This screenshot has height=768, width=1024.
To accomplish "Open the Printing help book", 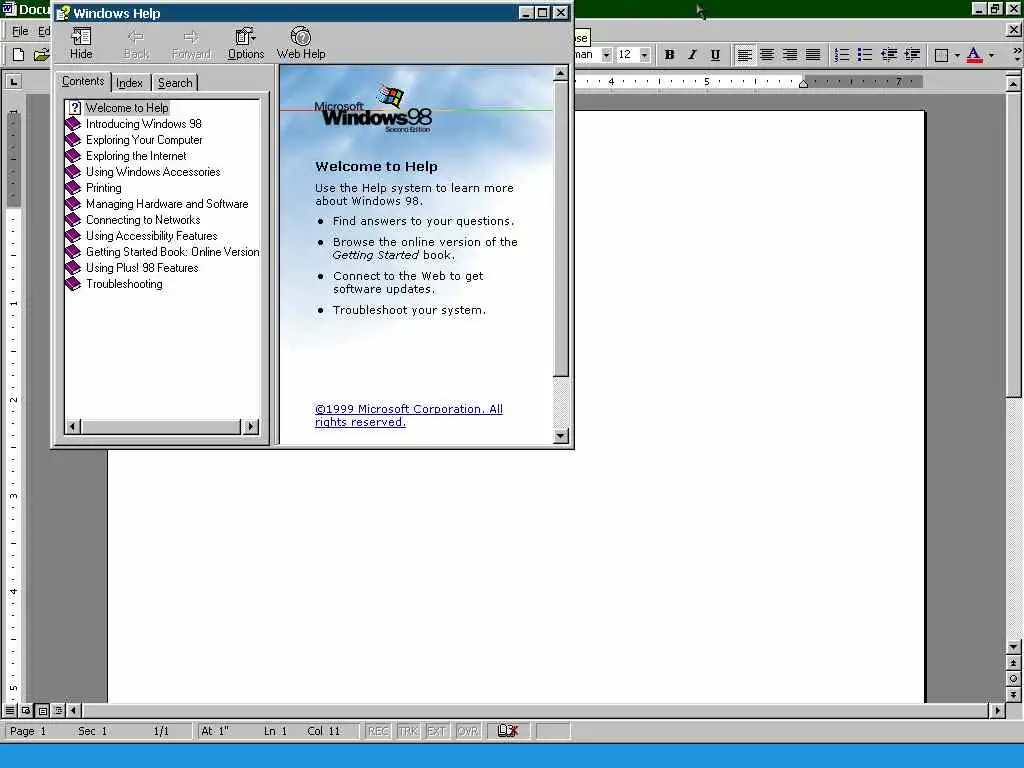I will (103, 188).
